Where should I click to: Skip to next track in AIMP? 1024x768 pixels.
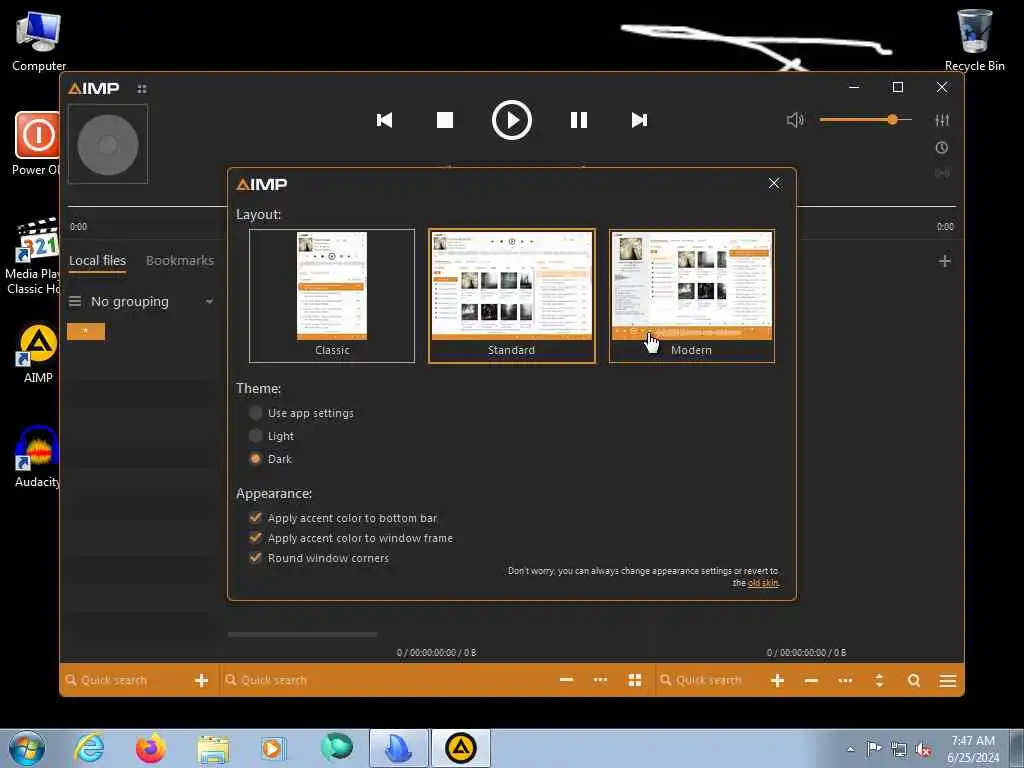(639, 120)
